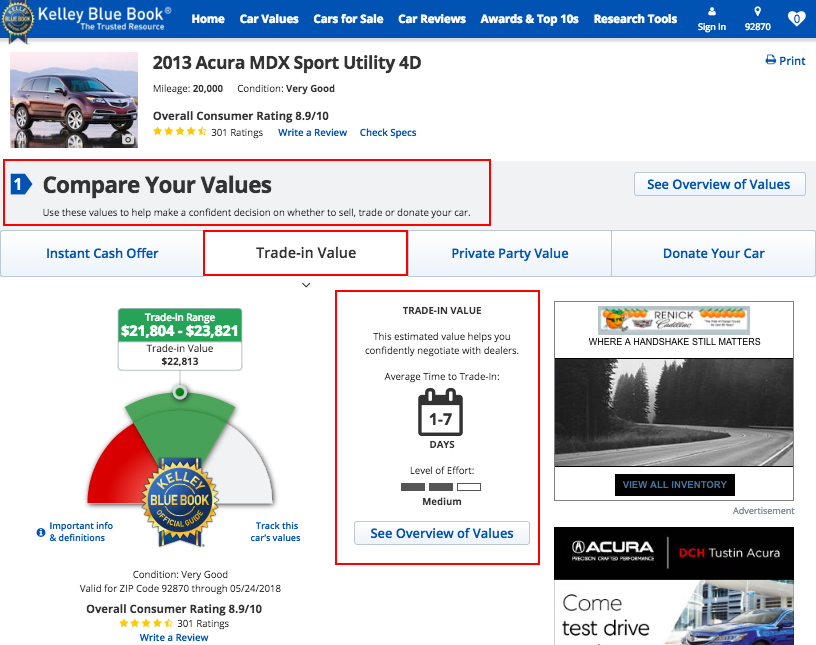Open the Sign In person icon
Image resolution: width=816 pixels, height=645 pixels.
pyautogui.click(x=711, y=11)
